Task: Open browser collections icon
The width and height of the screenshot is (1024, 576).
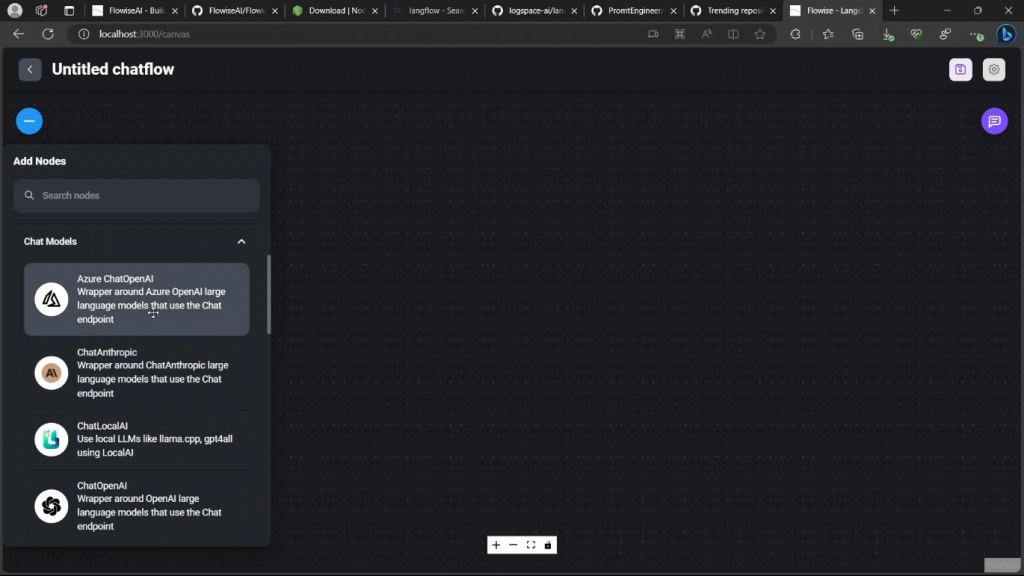Action: pos(857,34)
